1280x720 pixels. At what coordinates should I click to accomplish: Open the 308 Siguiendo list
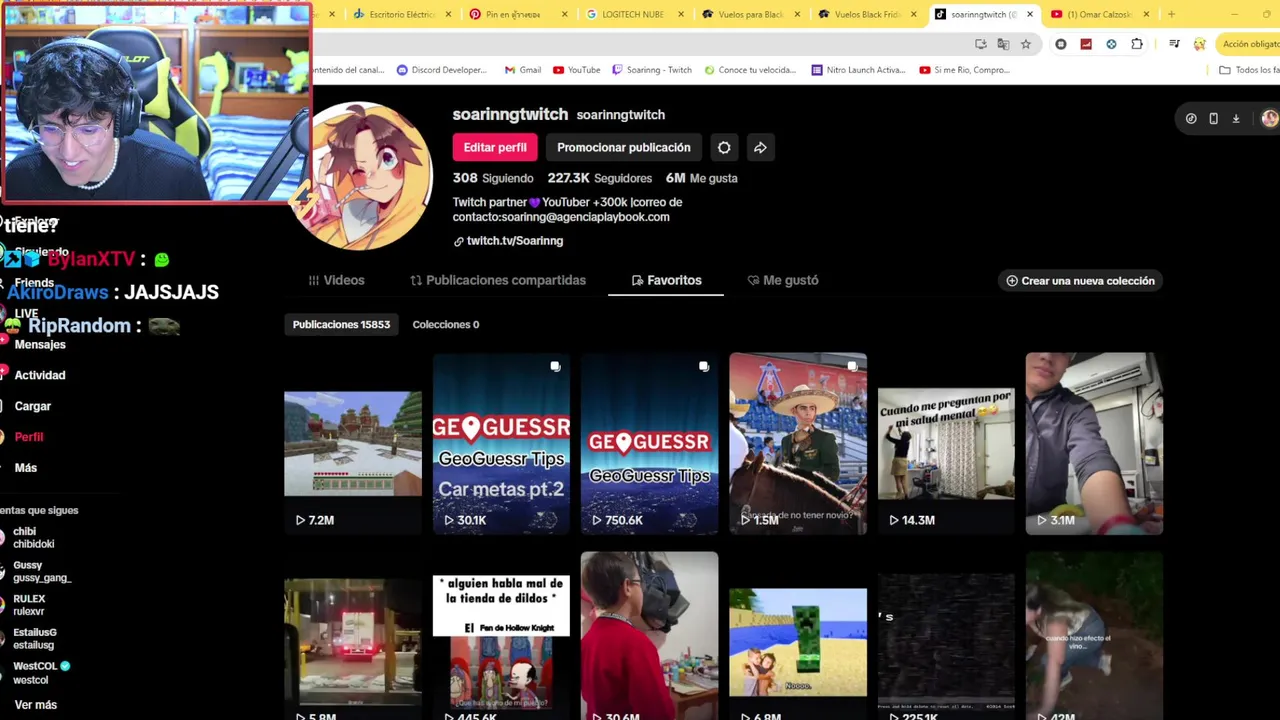tap(493, 178)
